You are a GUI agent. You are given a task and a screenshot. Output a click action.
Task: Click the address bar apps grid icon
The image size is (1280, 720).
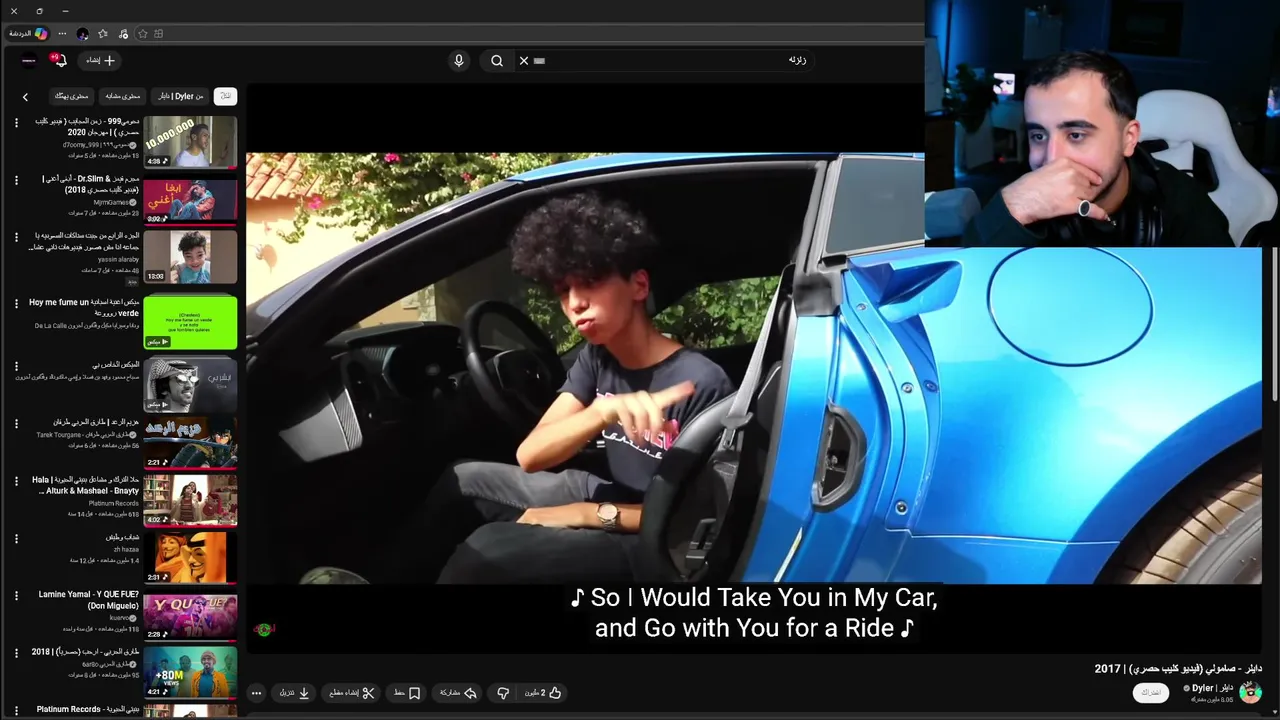(x=159, y=33)
